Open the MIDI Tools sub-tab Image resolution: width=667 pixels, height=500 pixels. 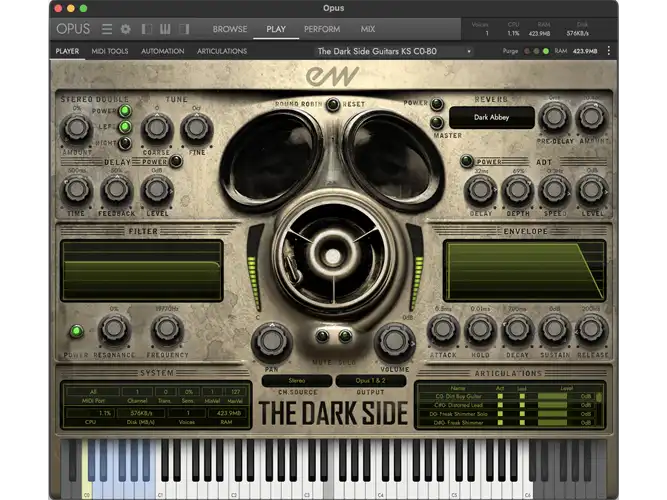point(110,51)
